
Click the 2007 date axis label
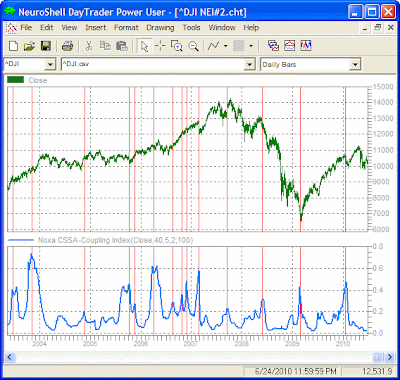pos(191,343)
